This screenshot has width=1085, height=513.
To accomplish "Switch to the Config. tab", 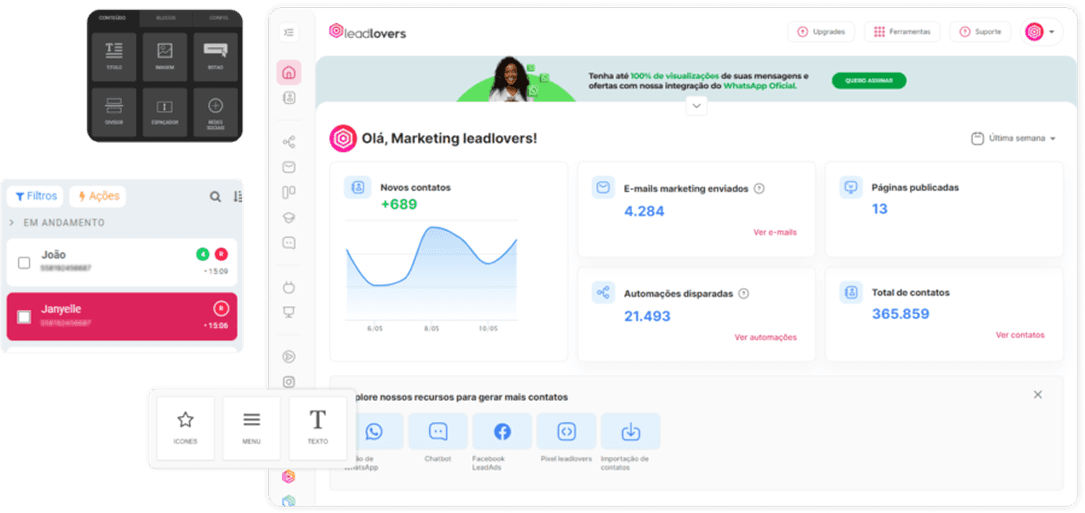I will [x=216, y=17].
